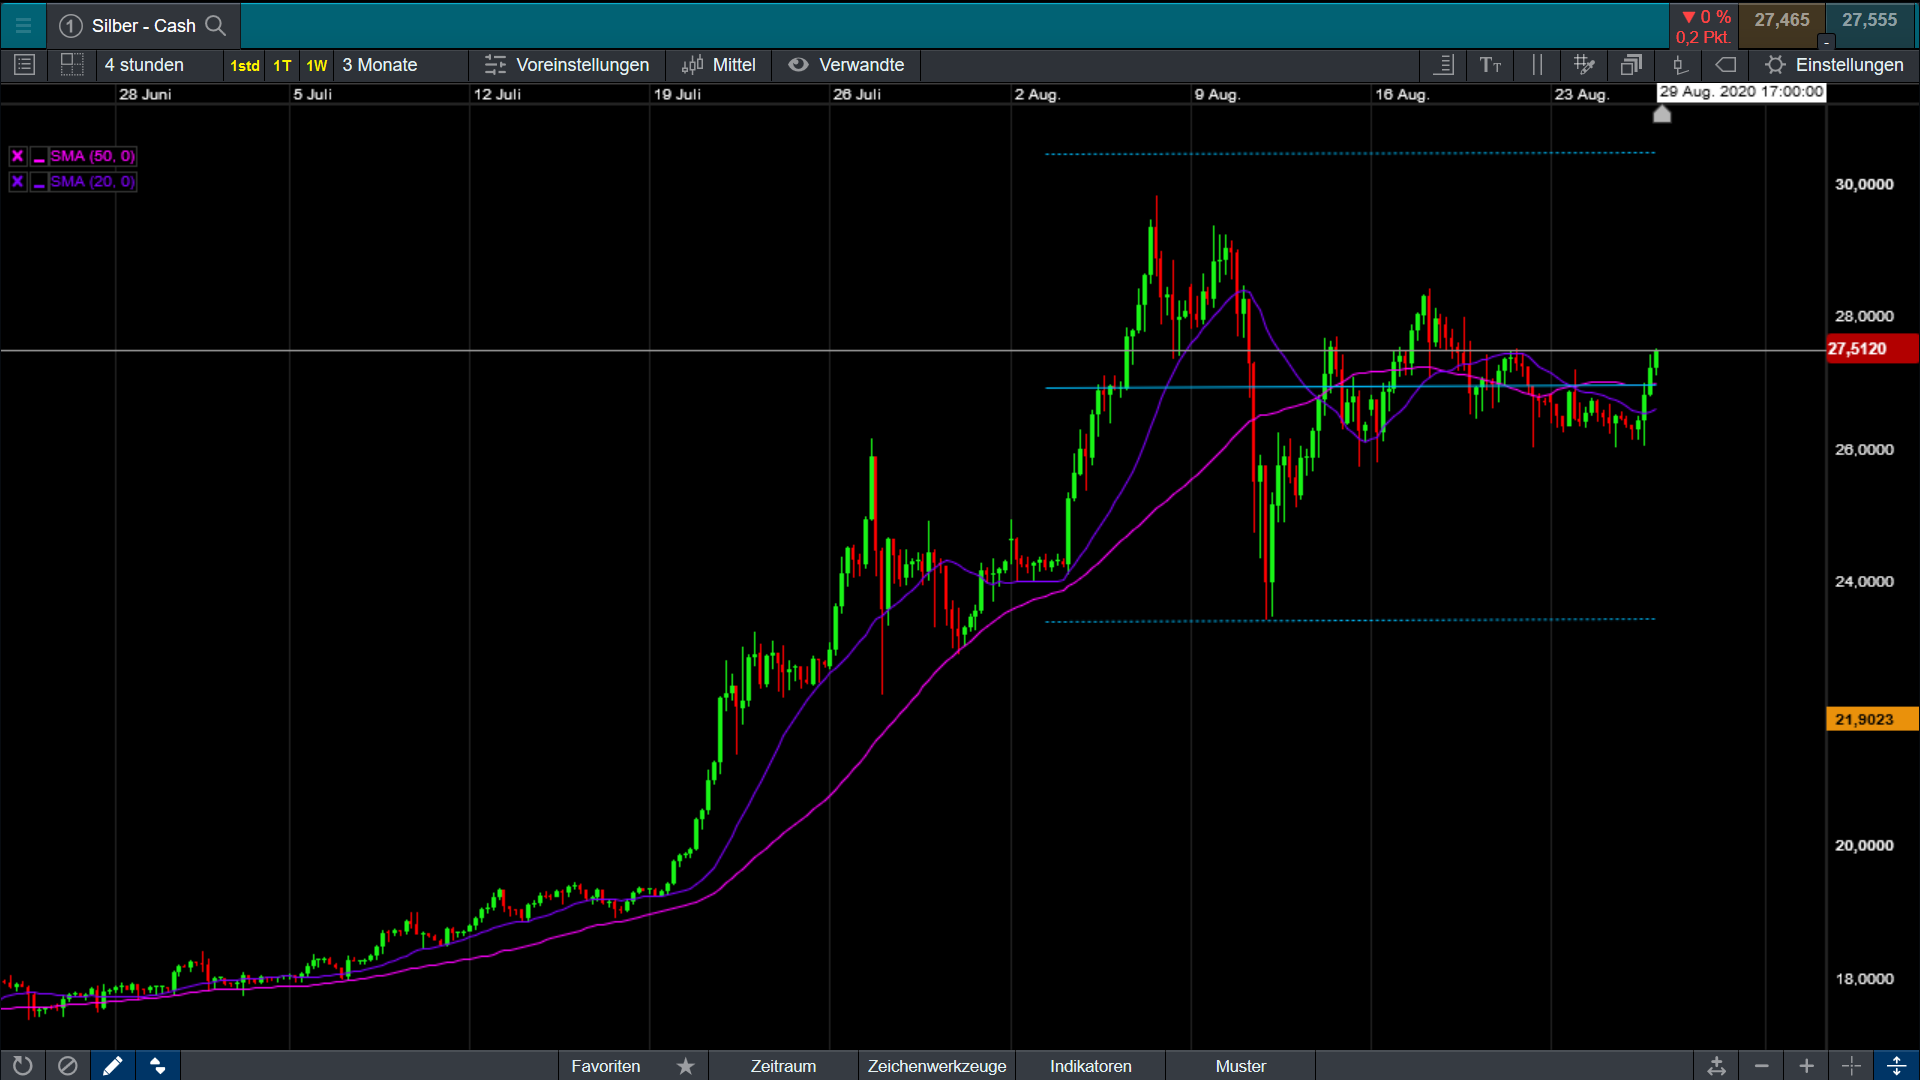Open Einstellungen settings
Viewport: 1920px width, 1080px height.
point(1835,65)
